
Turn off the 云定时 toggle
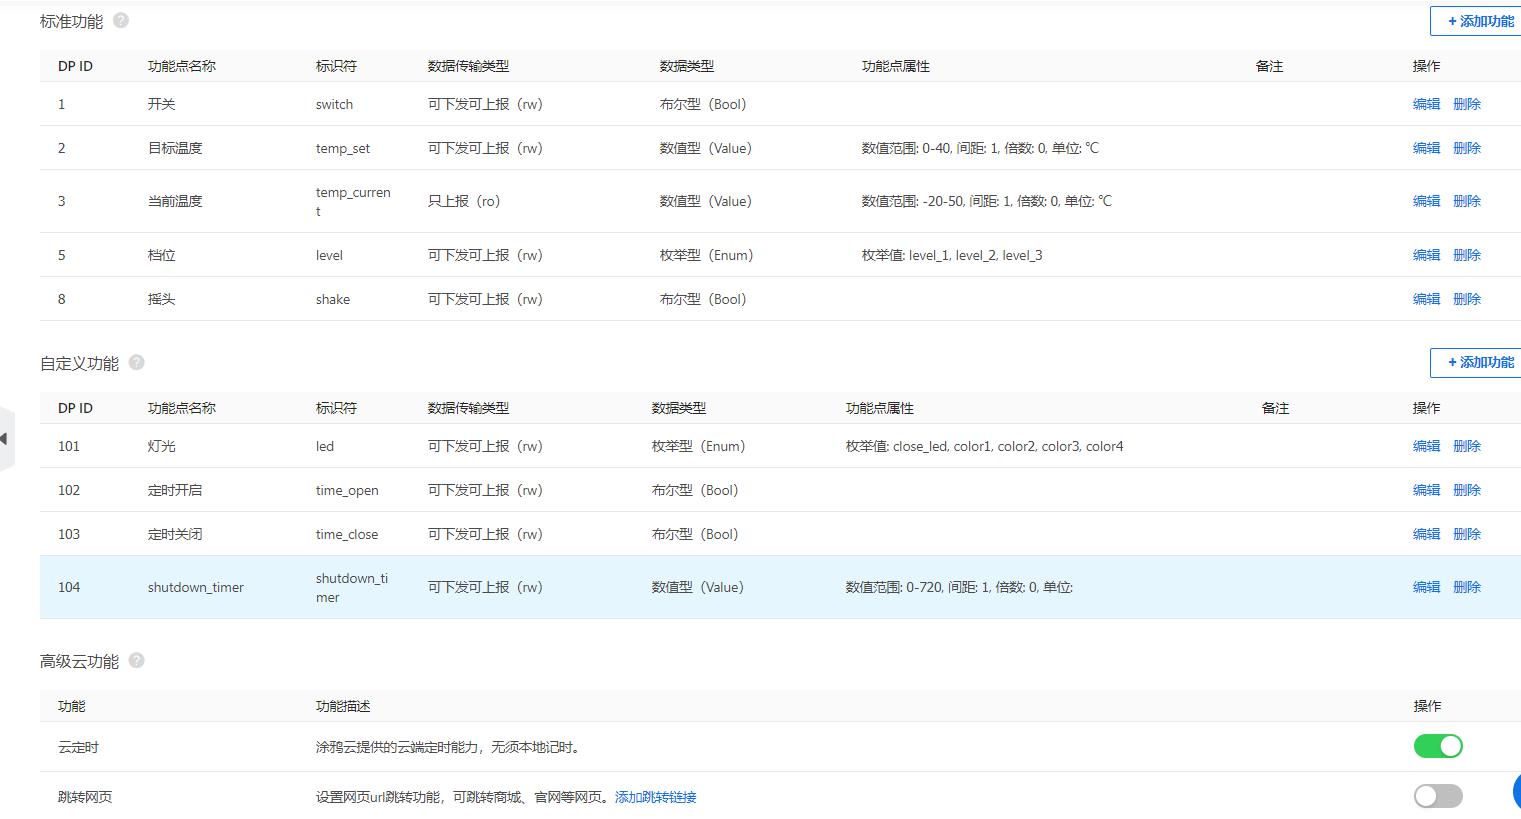[x=1438, y=746]
